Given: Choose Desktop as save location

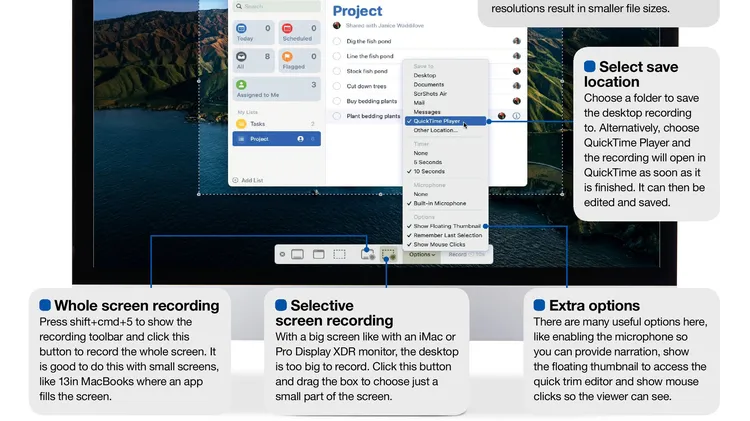Looking at the screenshot, I should pos(445,76).
